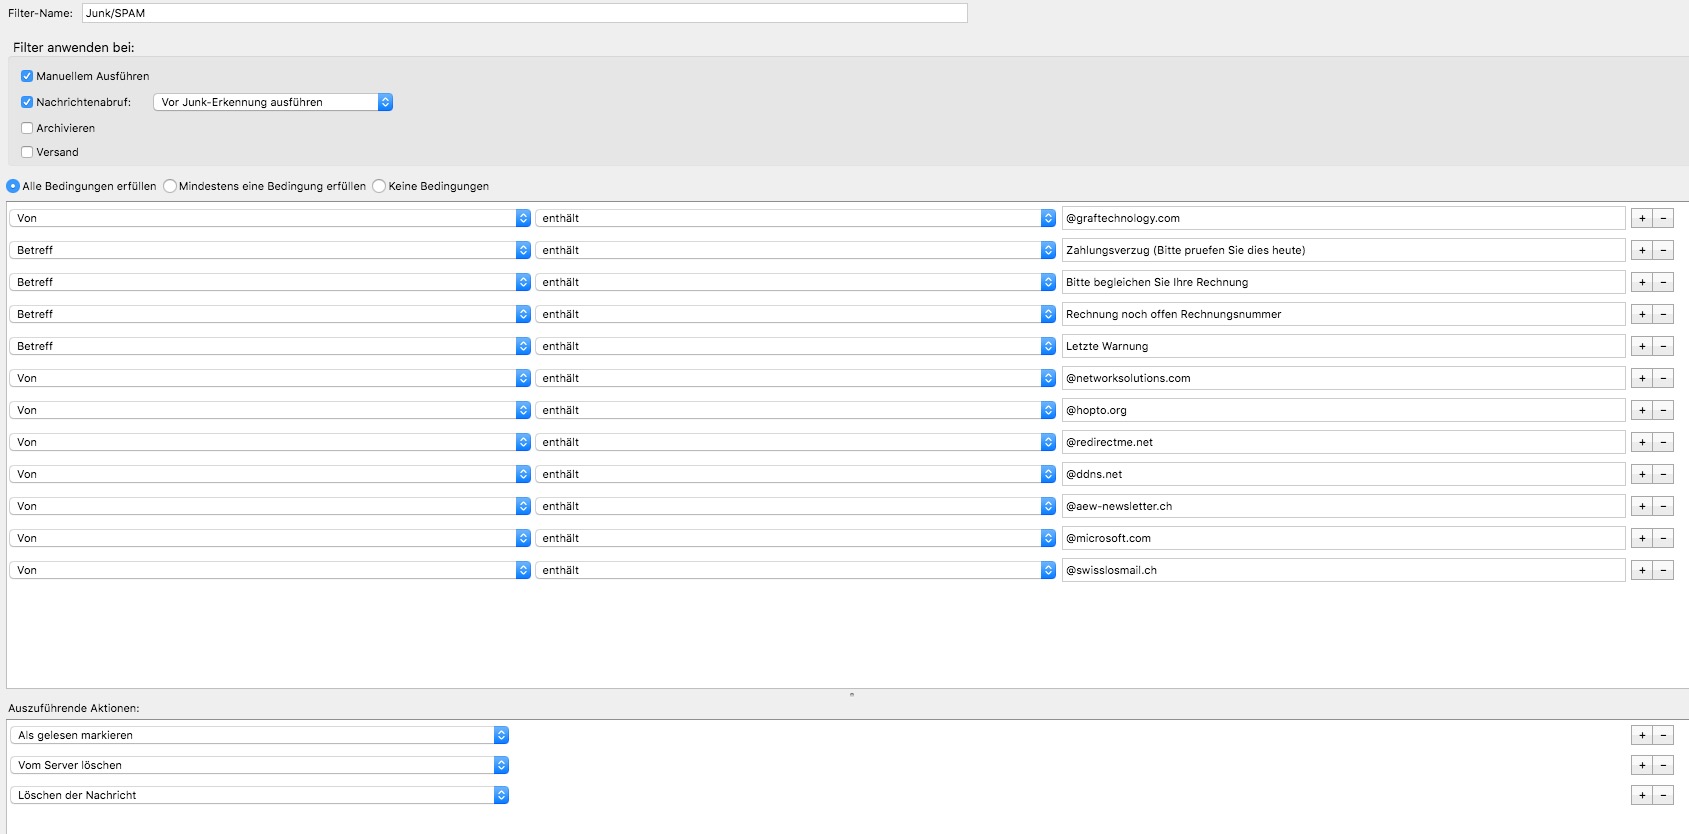Remove the Vom Server löschen action
1689x834 pixels.
click(1663, 765)
